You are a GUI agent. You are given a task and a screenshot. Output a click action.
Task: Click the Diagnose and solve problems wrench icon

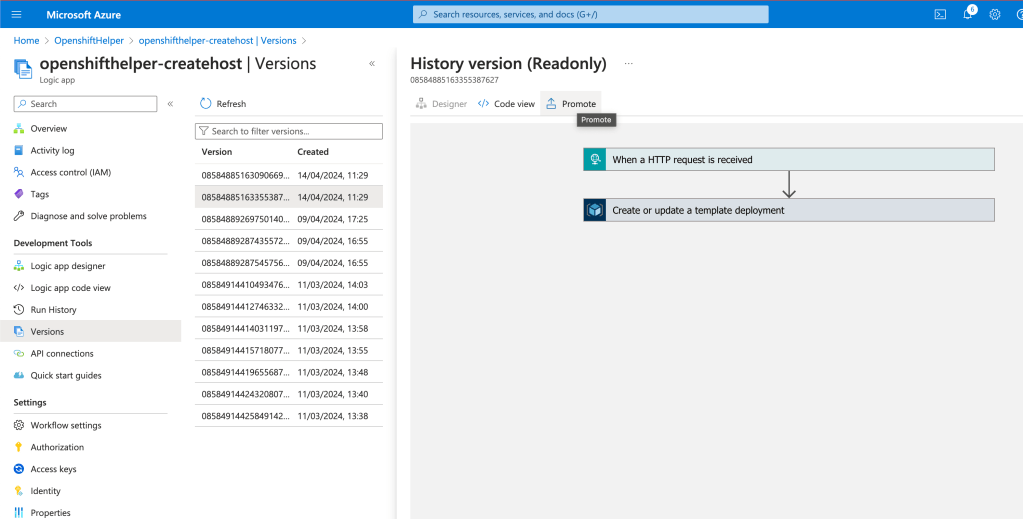tap(19, 216)
